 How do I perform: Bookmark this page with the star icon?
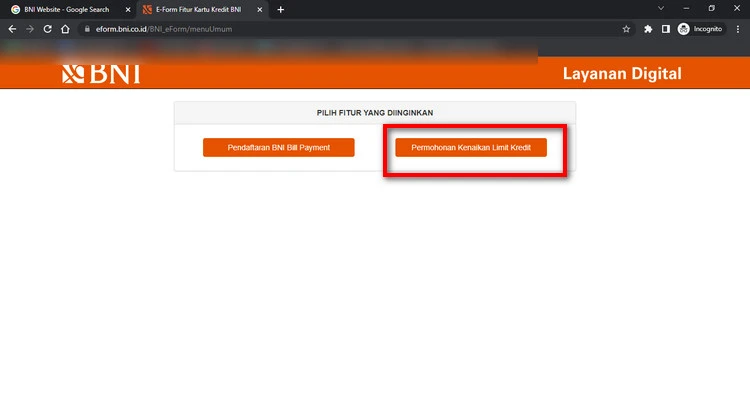pyautogui.click(x=626, y=29)
